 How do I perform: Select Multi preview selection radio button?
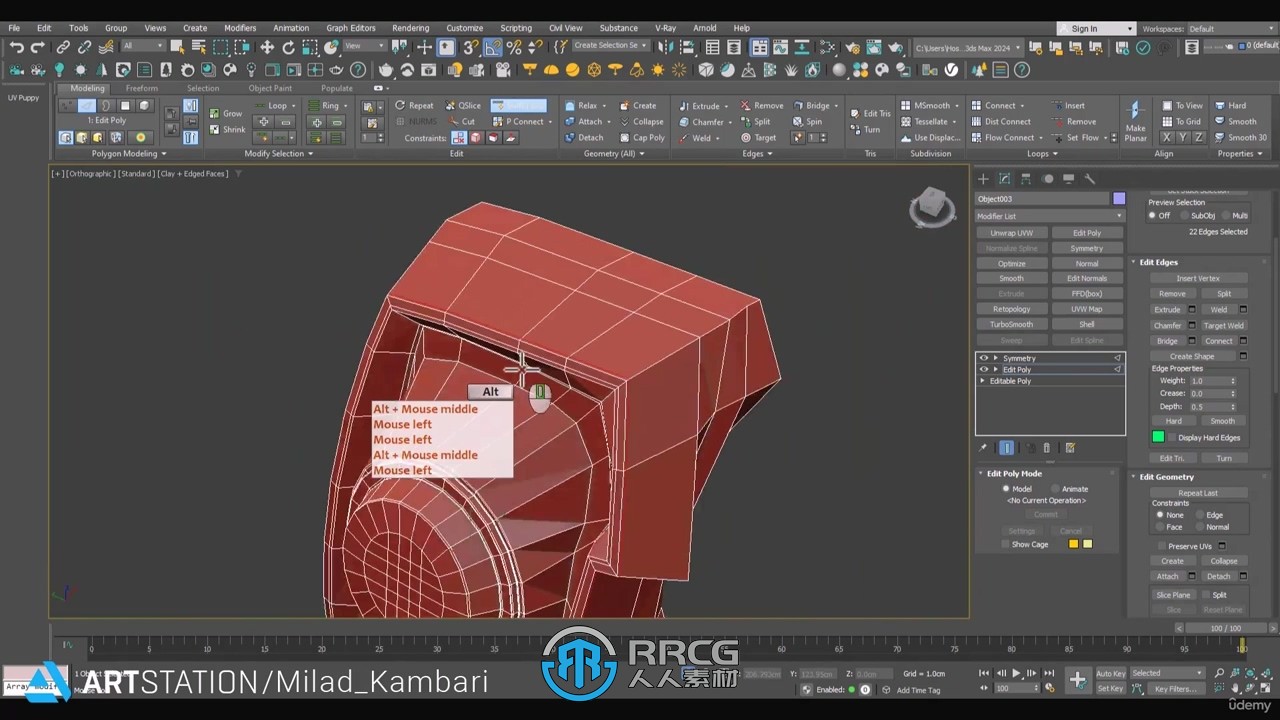1224,215
